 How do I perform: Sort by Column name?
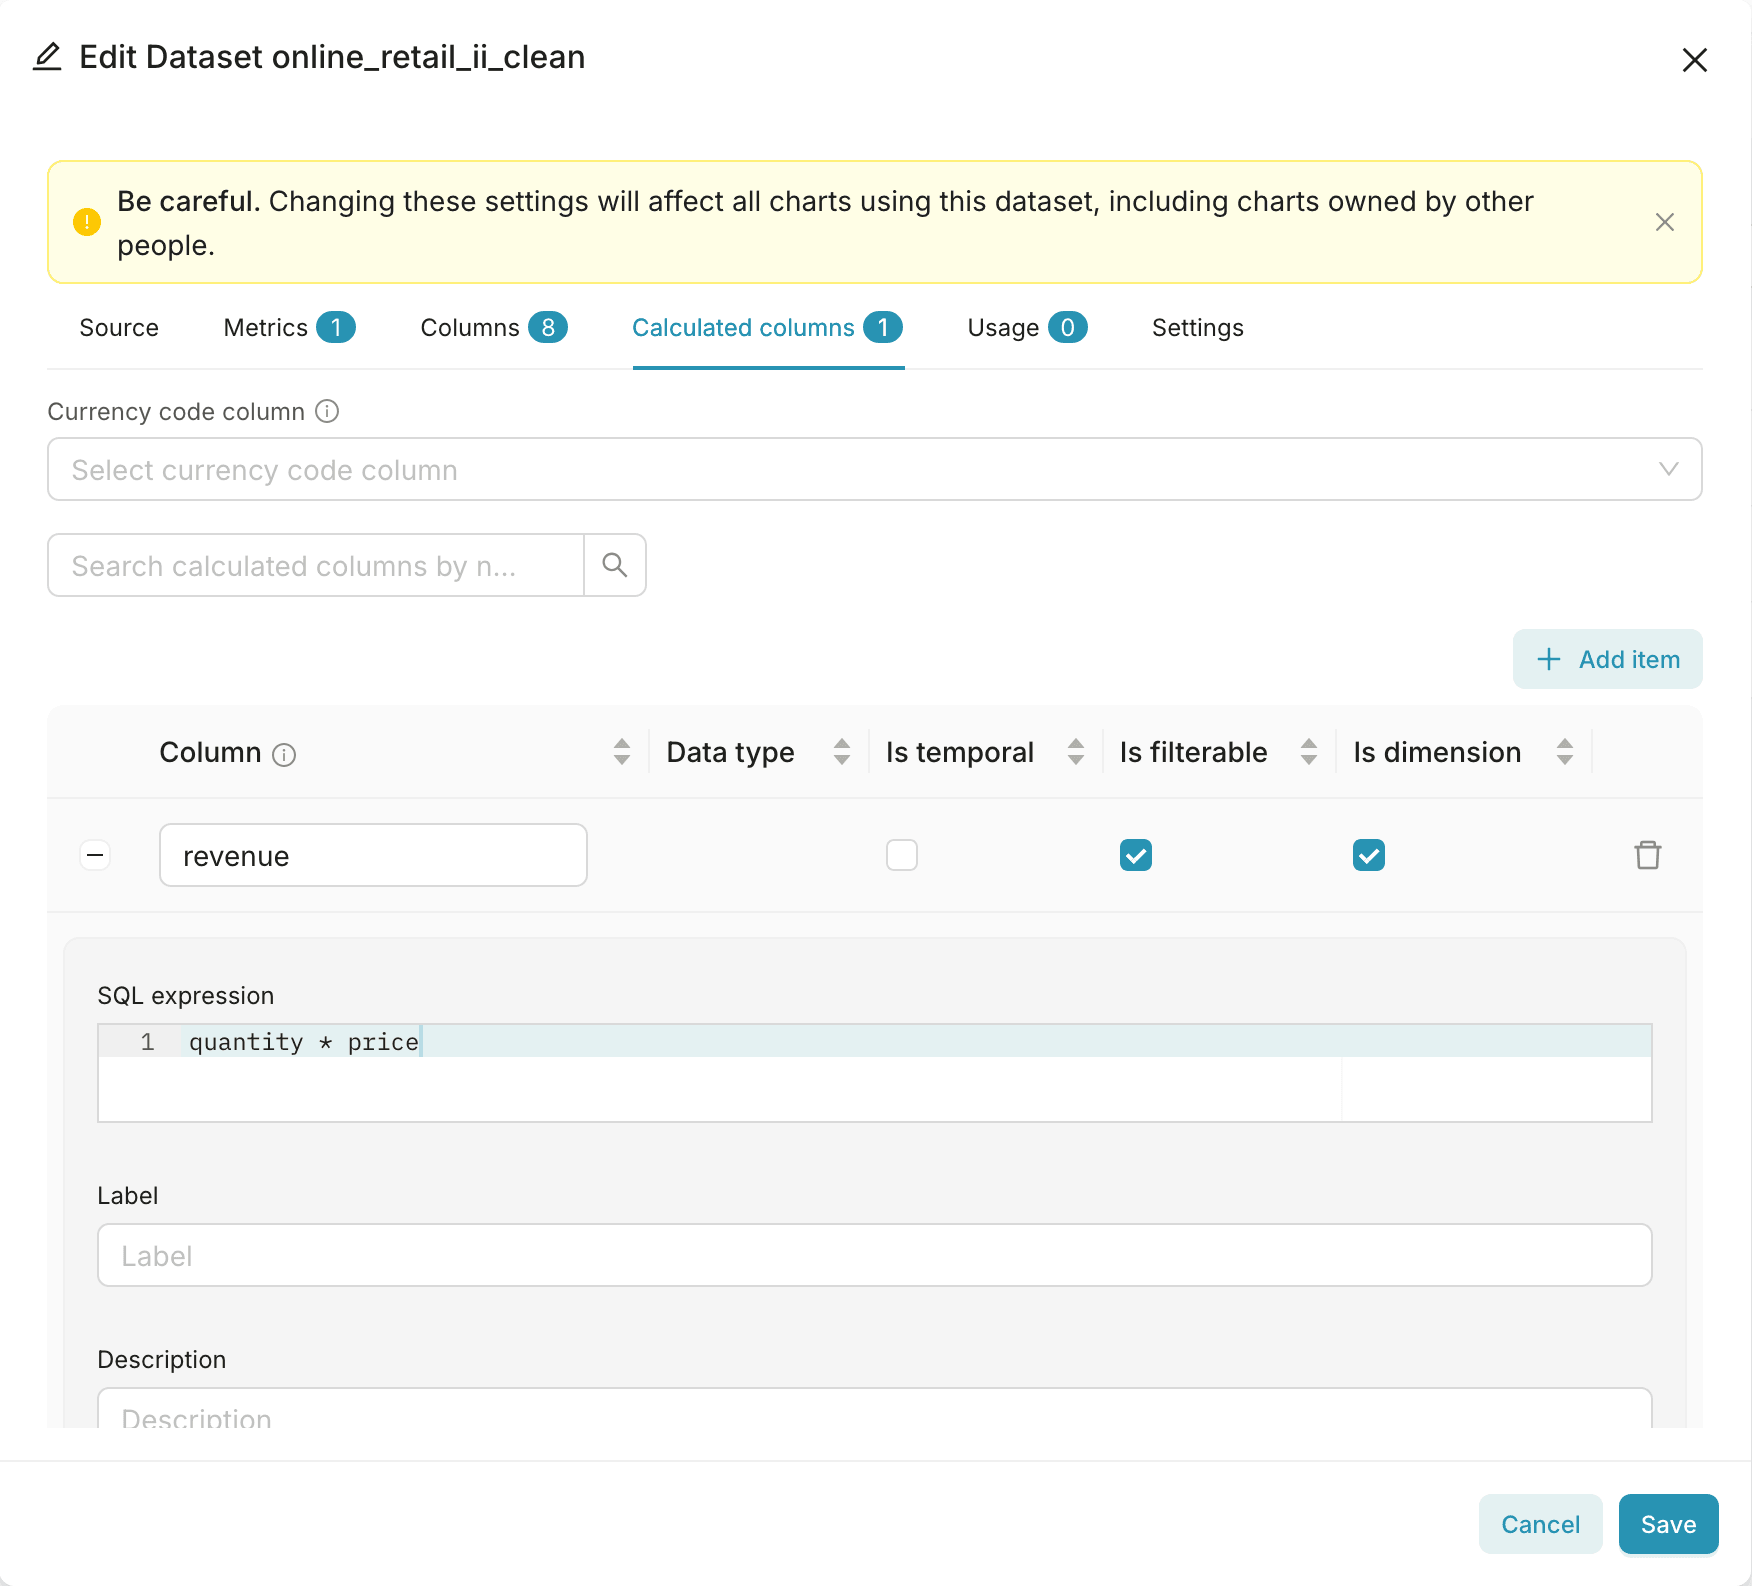[x=622, y=752]
